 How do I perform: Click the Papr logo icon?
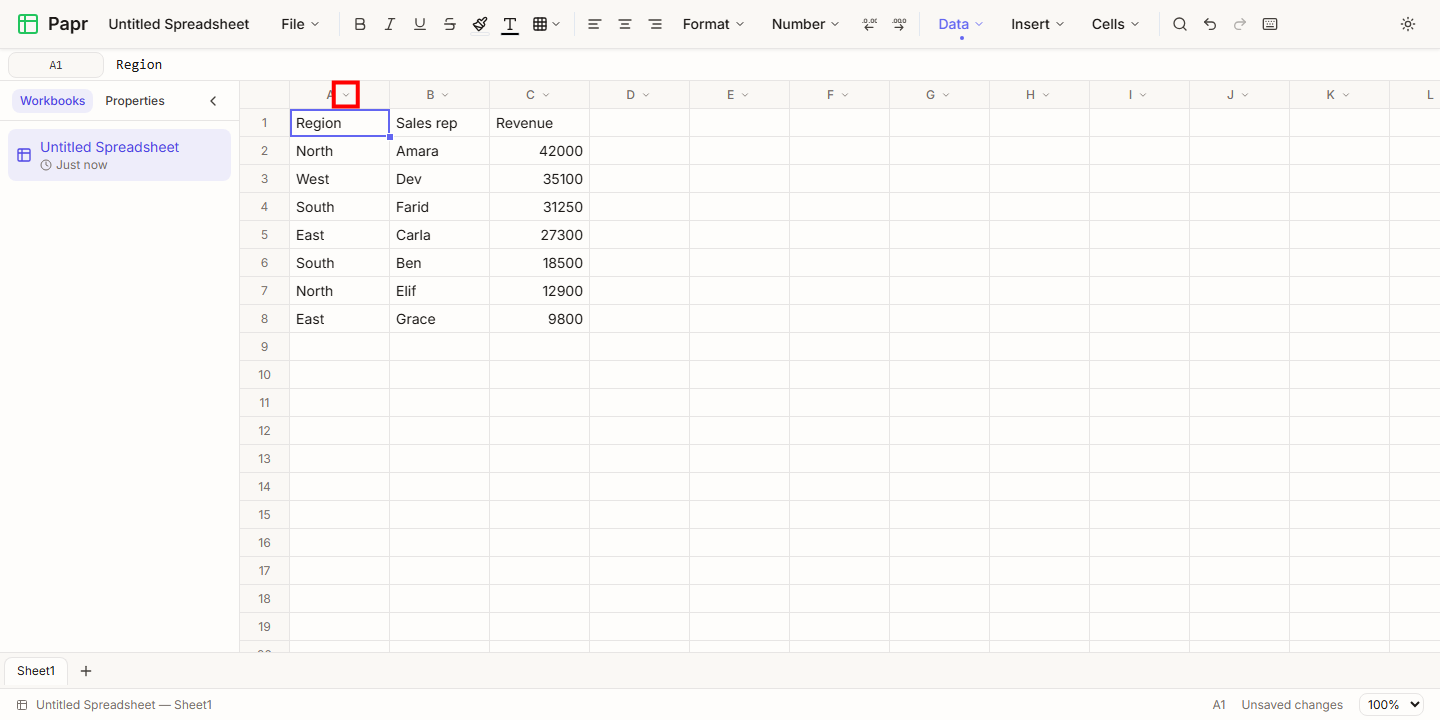click(28, 24)
